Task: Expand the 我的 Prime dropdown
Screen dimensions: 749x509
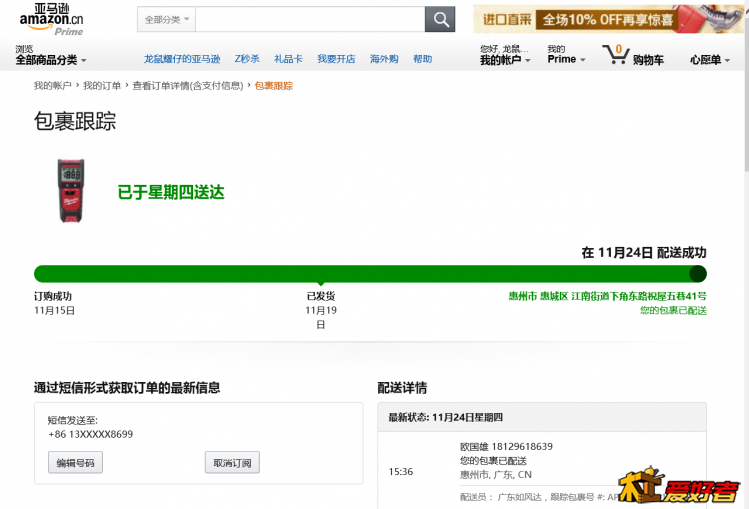Action: click(x=566, y=54)
